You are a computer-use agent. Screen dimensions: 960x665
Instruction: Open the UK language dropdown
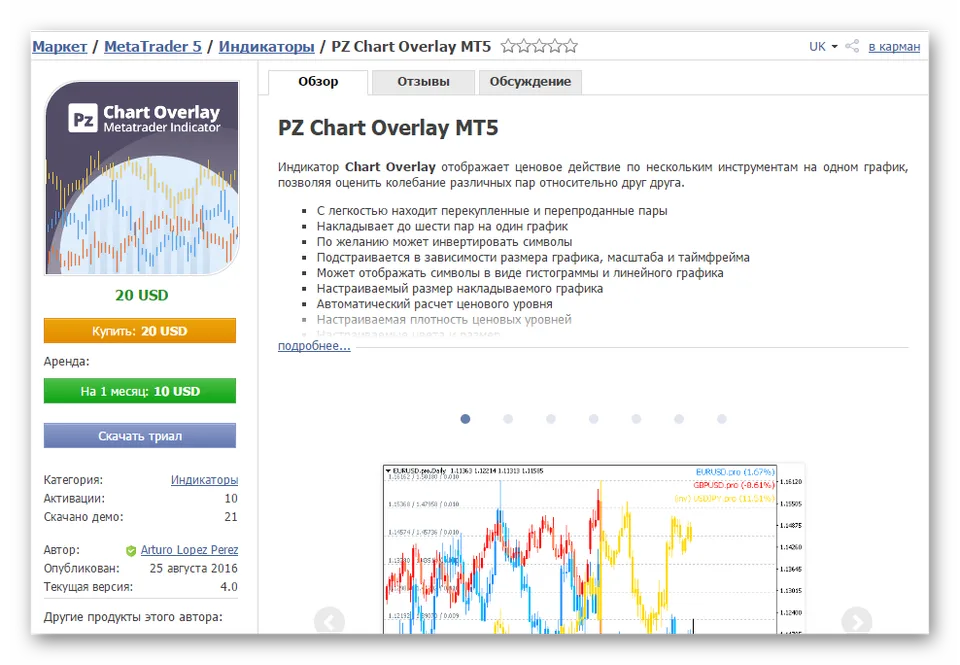pyautogui.click(x=823, y=47)
